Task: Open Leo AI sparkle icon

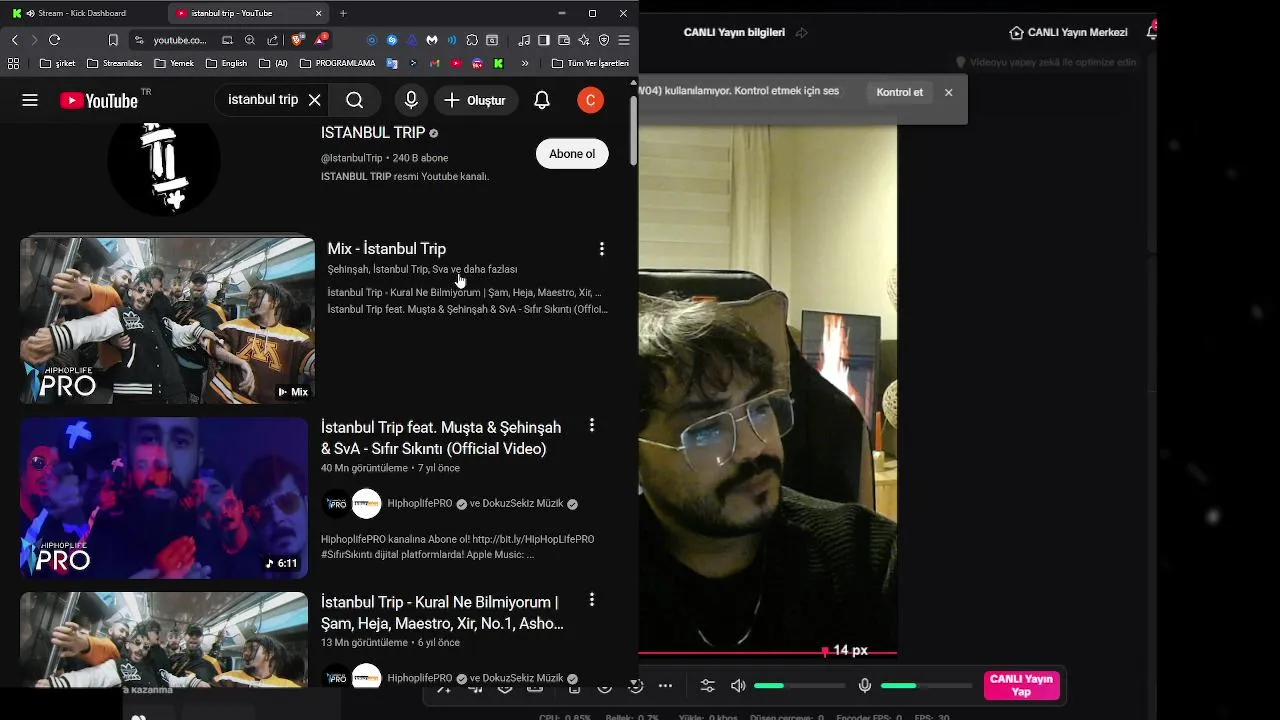Action: [x=584, y=40]
